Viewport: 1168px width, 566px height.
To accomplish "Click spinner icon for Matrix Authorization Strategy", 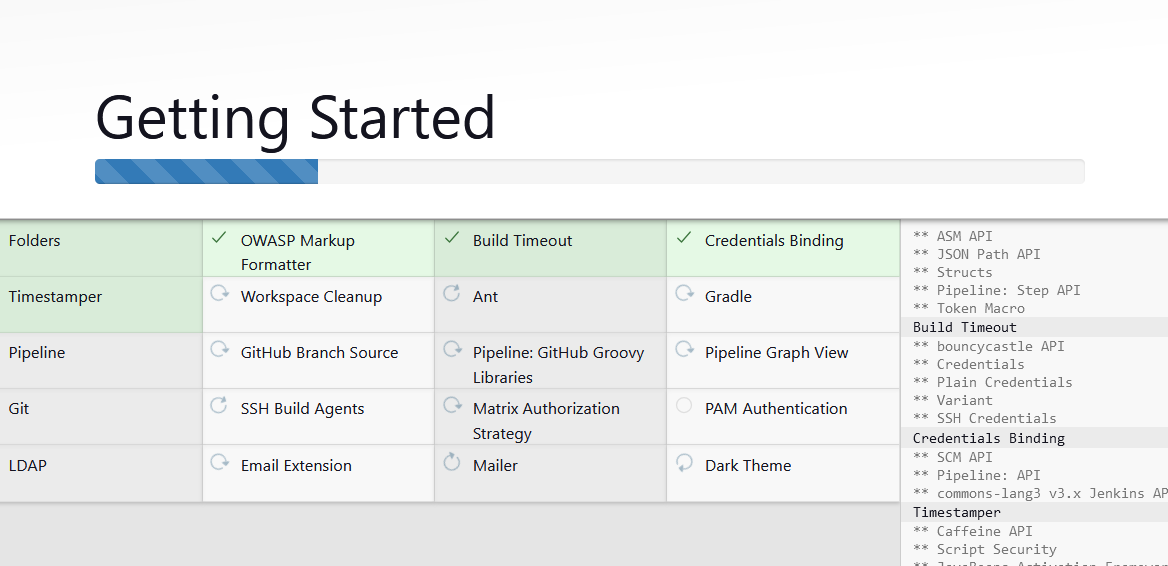I will coord(452,405).
